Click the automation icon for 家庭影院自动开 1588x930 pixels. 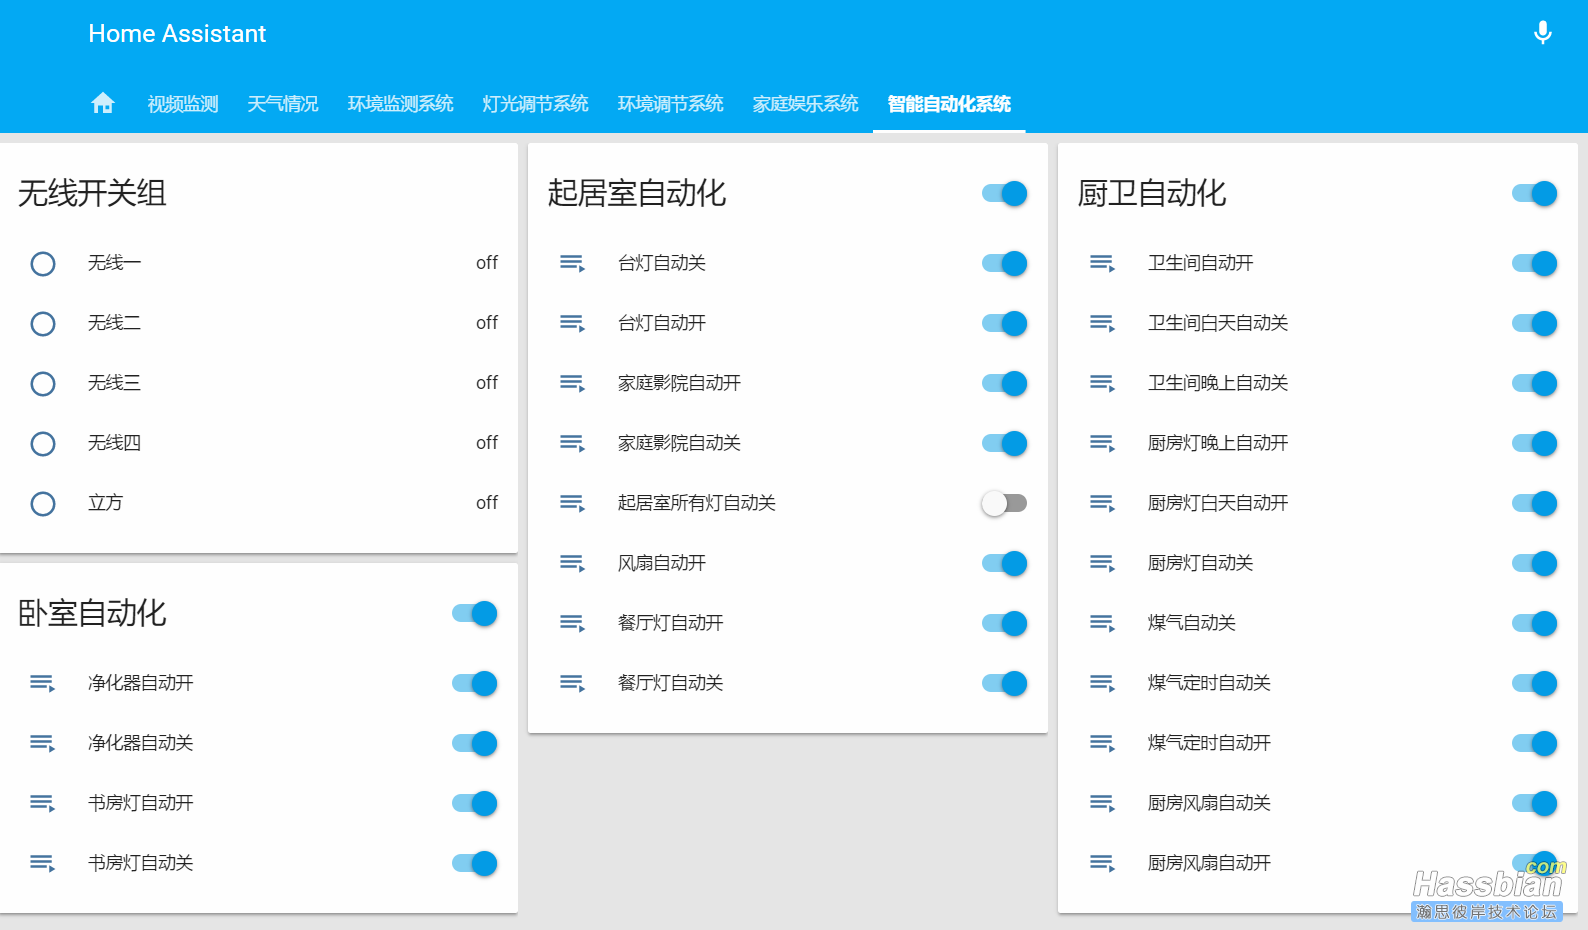point(573,384)
